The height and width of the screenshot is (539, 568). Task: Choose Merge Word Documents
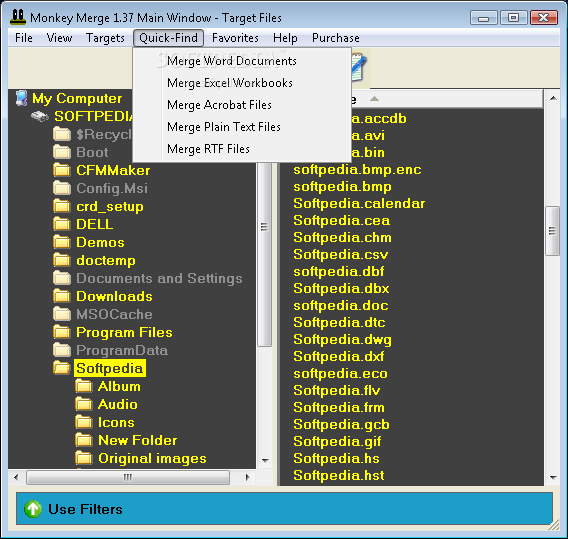[x=242, y=61]
